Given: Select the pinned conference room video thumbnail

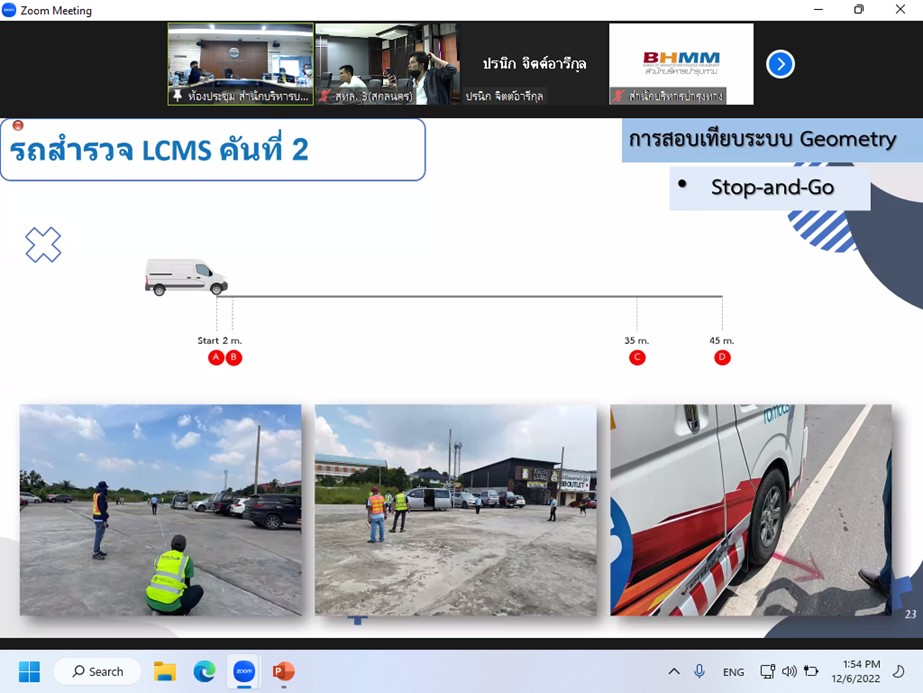Looking at the screenshot, I should 240,64.
